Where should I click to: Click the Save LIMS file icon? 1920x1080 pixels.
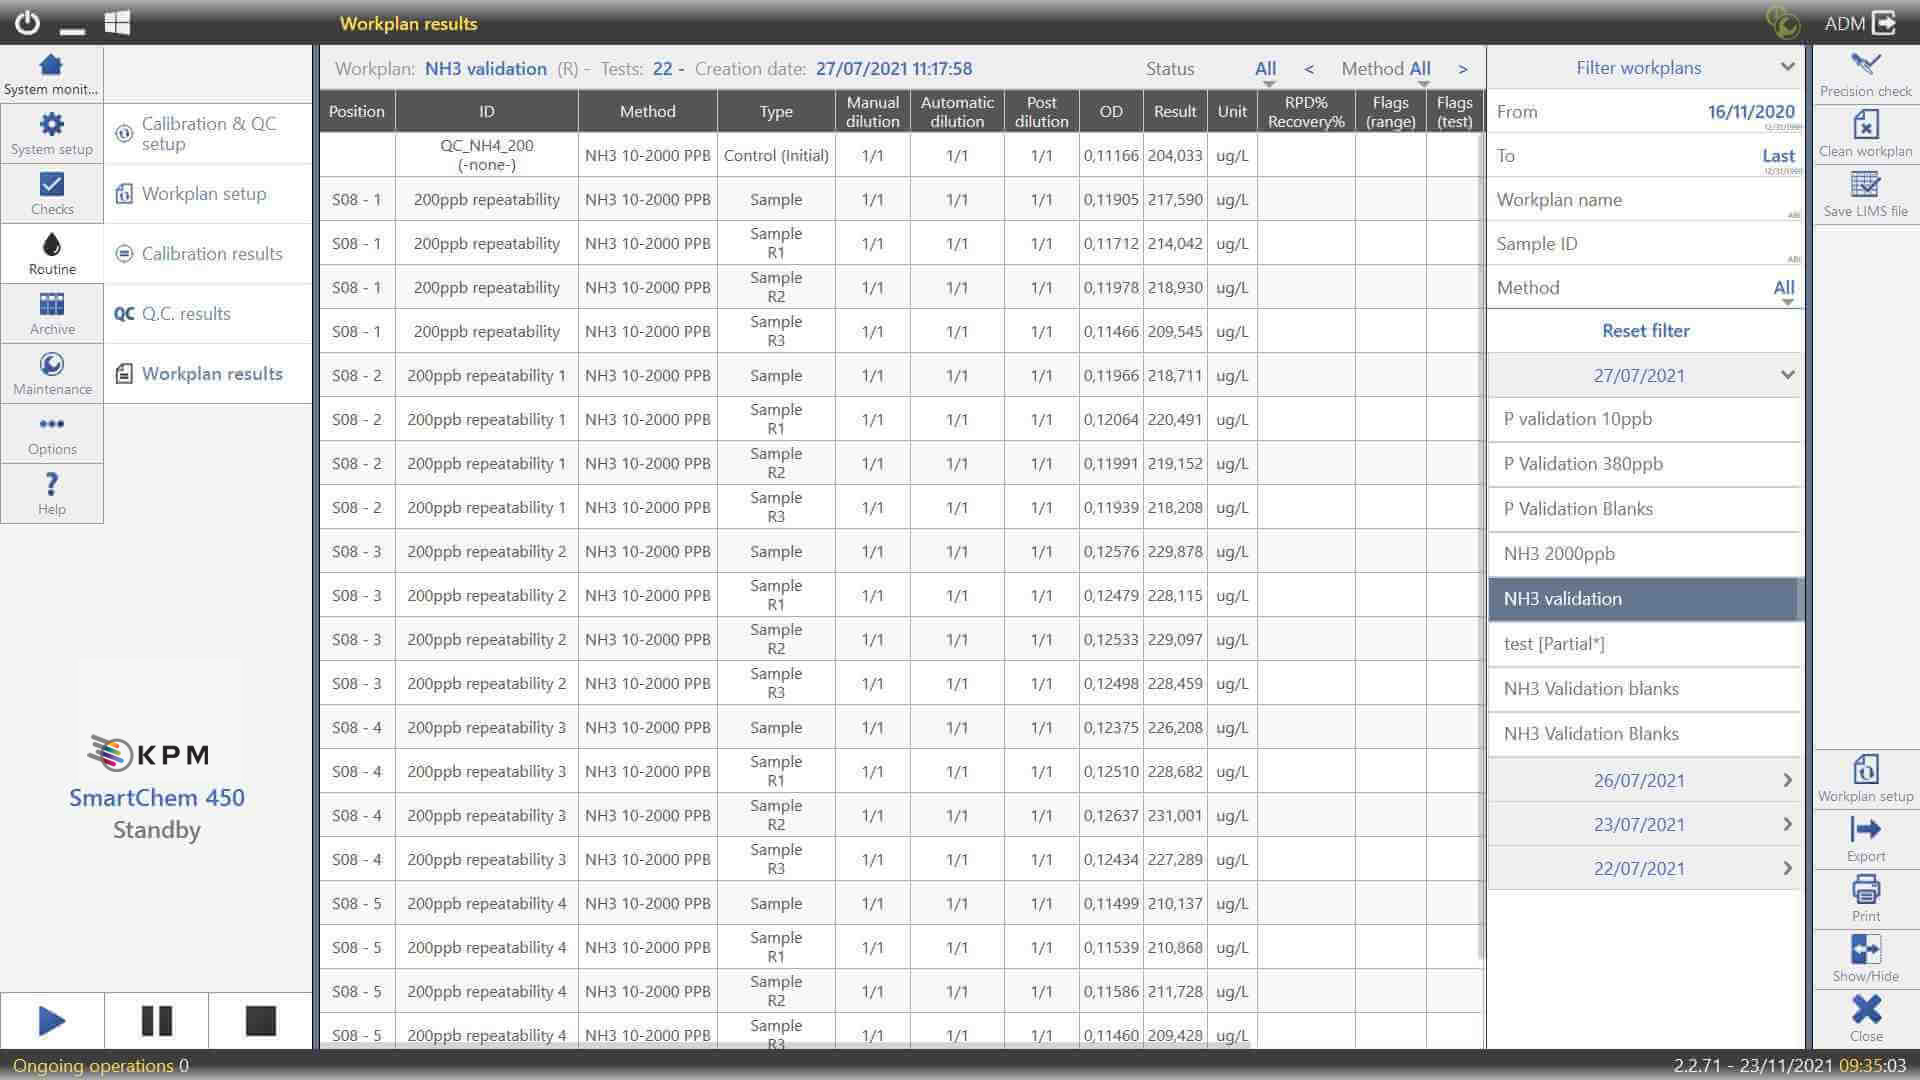click(1865, 186)
